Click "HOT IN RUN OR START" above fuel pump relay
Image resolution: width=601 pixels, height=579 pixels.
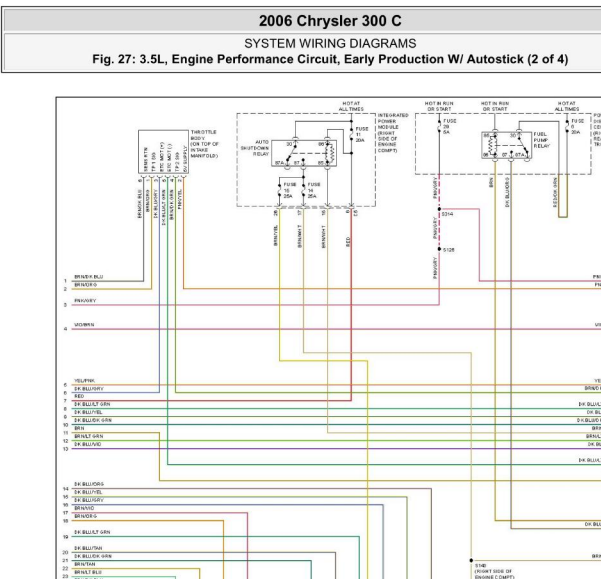[495, 106]
